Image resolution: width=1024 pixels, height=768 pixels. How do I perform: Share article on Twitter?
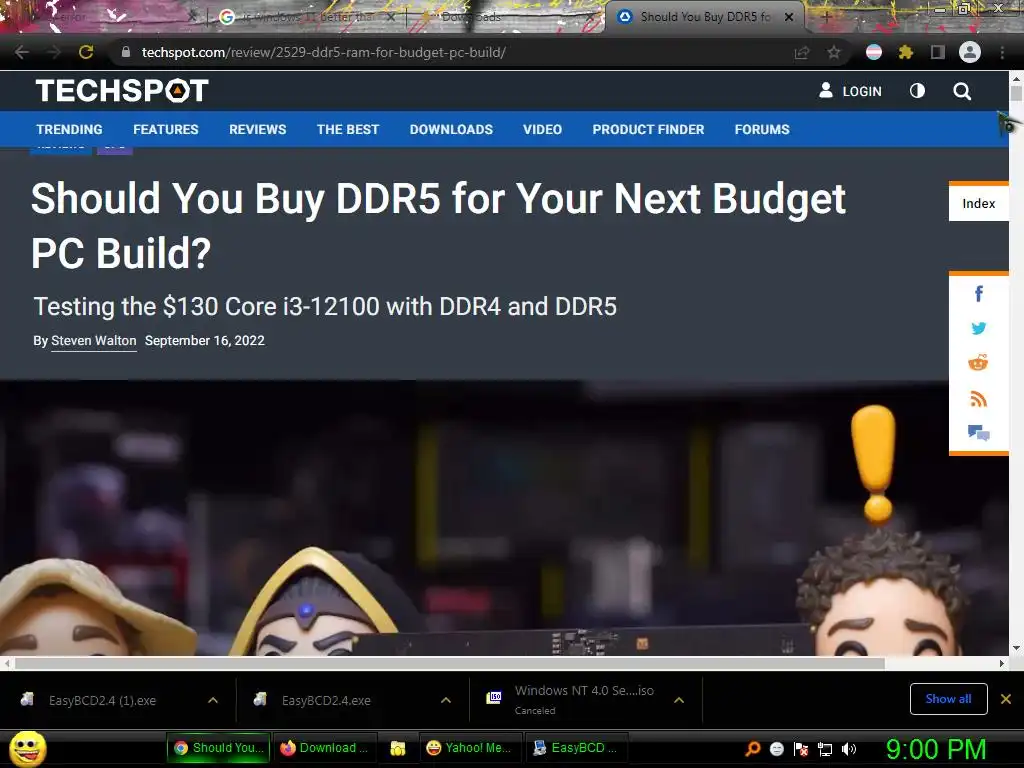(x=978, y=328)
